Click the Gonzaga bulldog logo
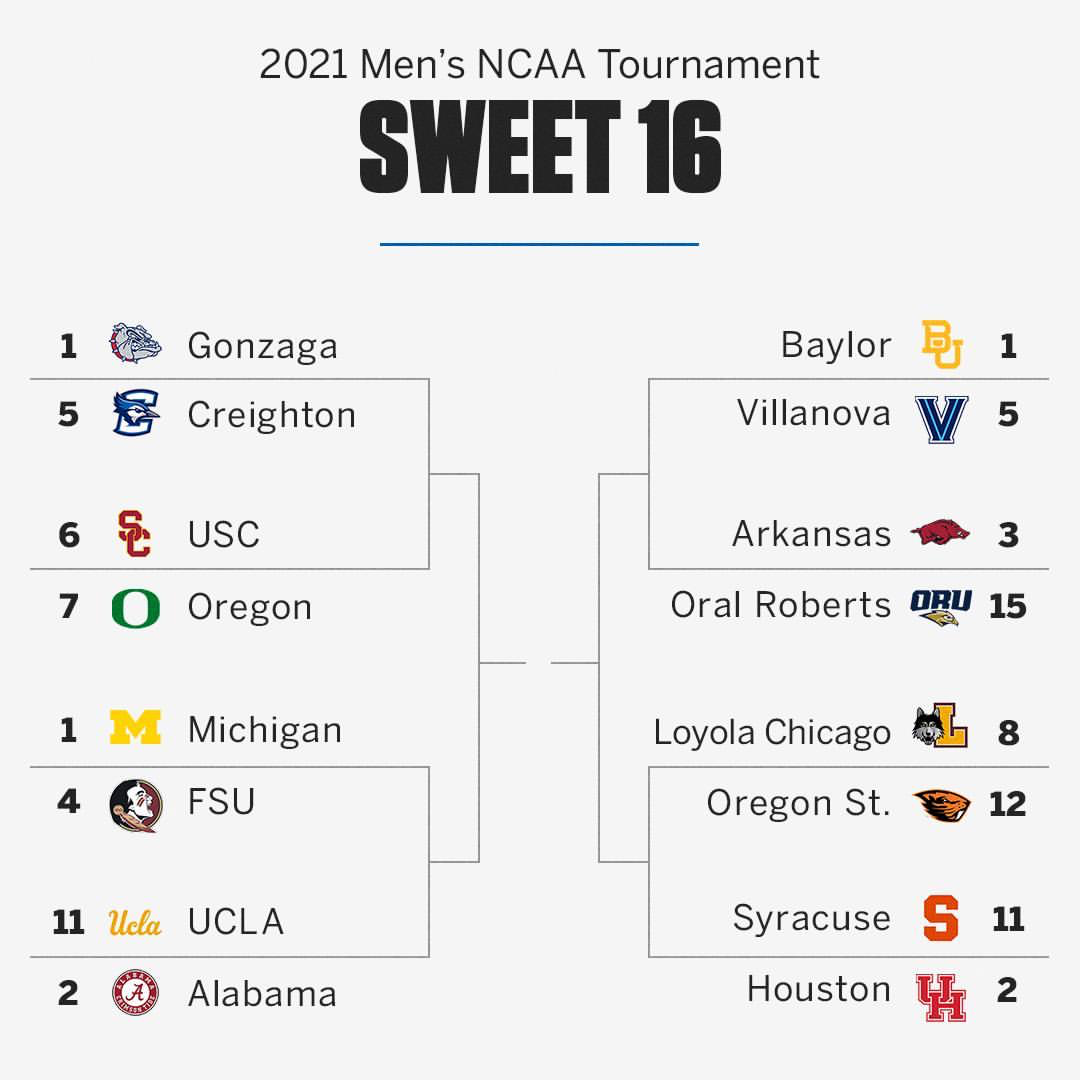Viewport: 1080px width, 1080px height. (135, 345)
